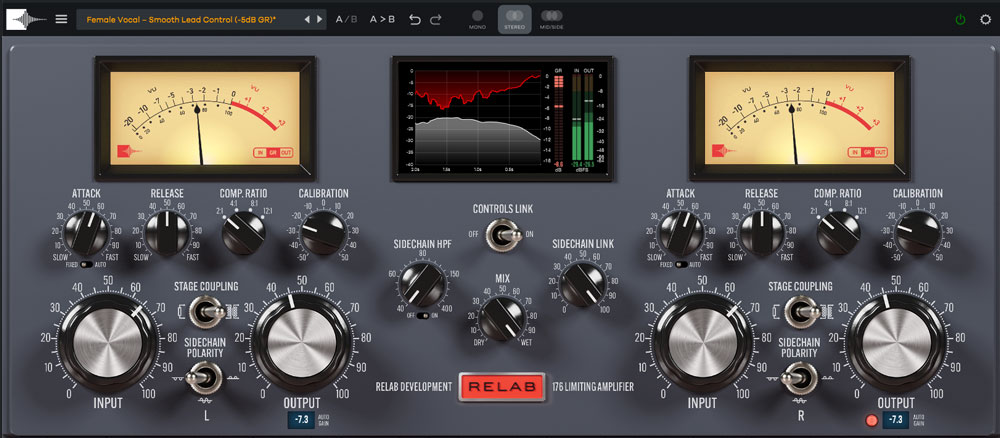Toggle A/B comparison
Image resolution: width=1000 pixels, height=438 pixels.
click(347, 19)
